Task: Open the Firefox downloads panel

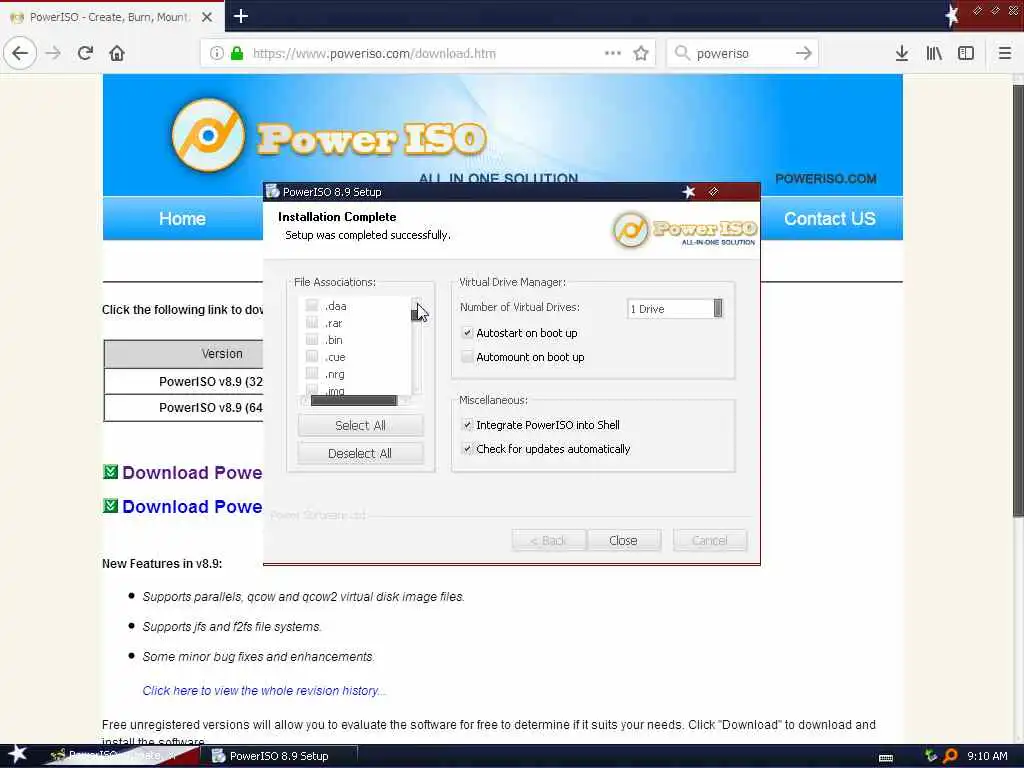Action: pyautogui.click(x=902, y=53)
